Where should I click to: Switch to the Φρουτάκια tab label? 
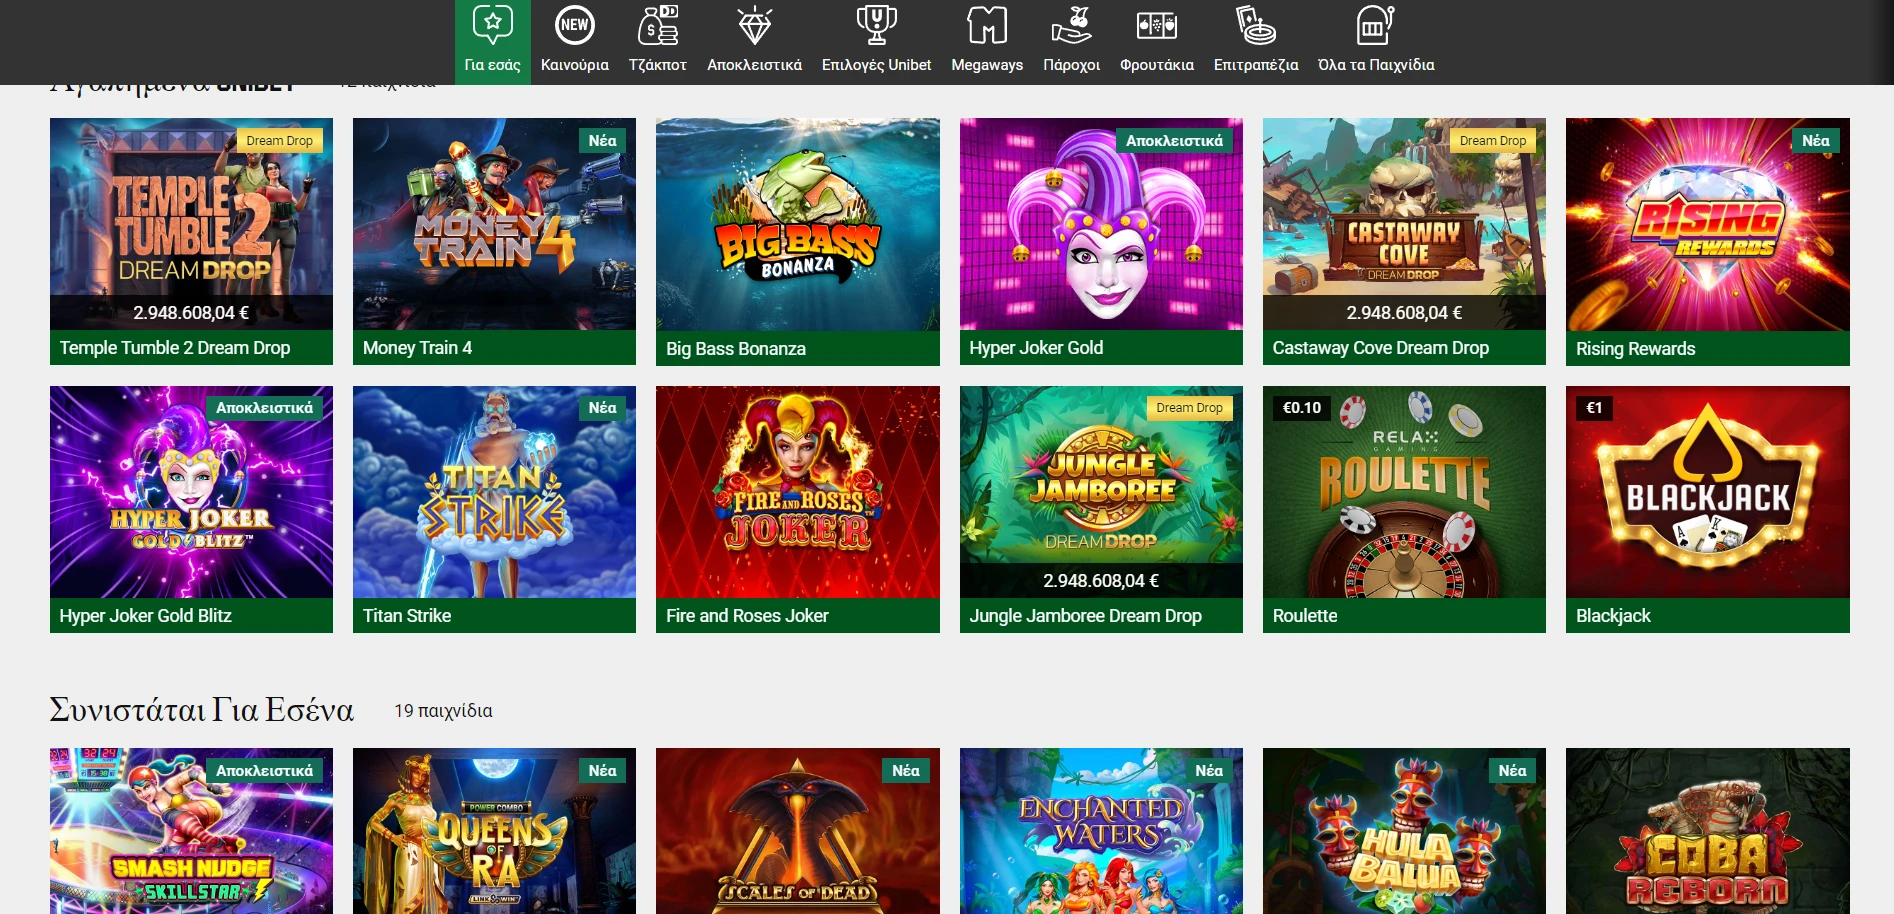1157,65
